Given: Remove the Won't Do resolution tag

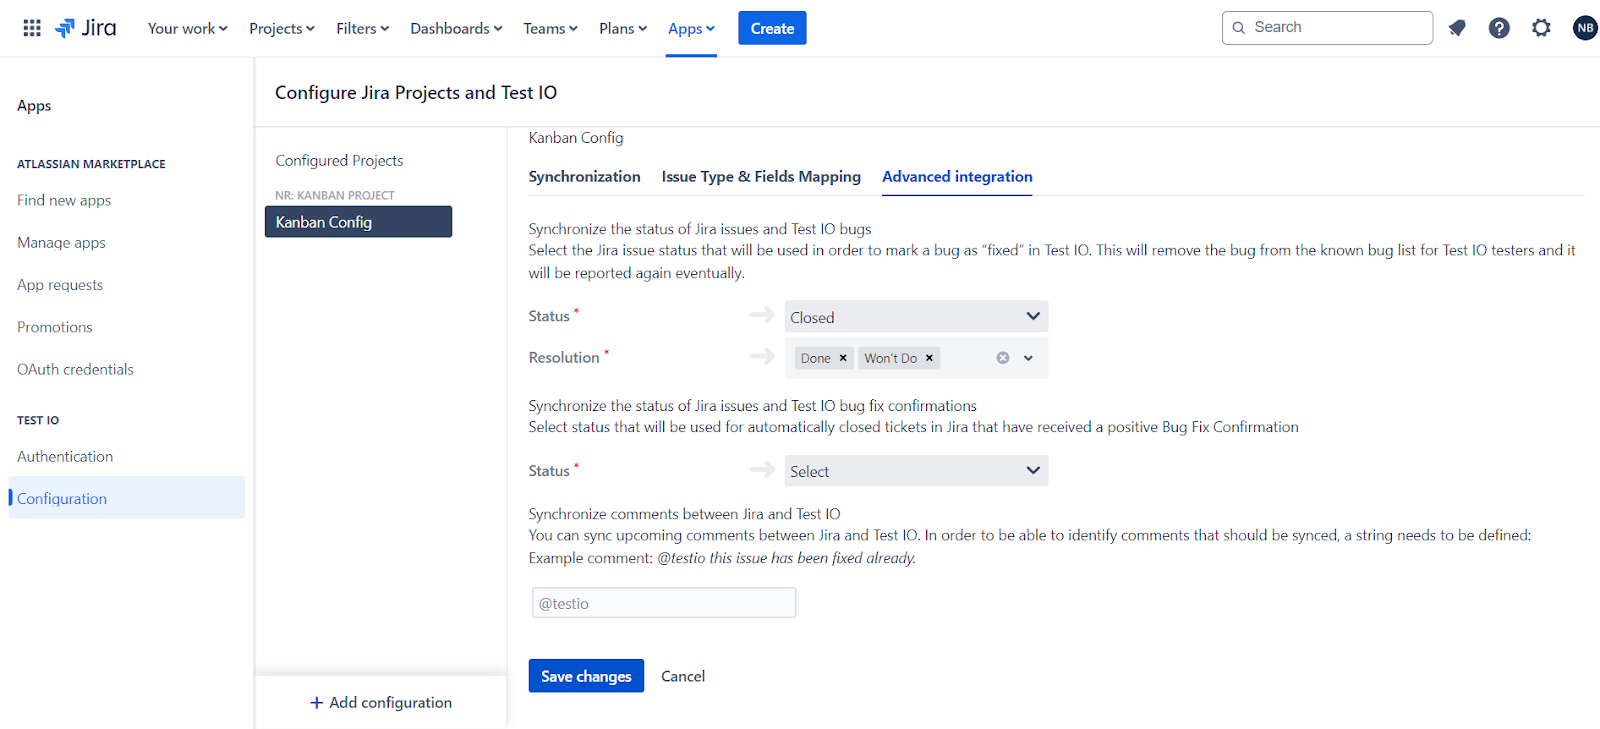Looking at the screenshot, I should click(x=929, y=358).
